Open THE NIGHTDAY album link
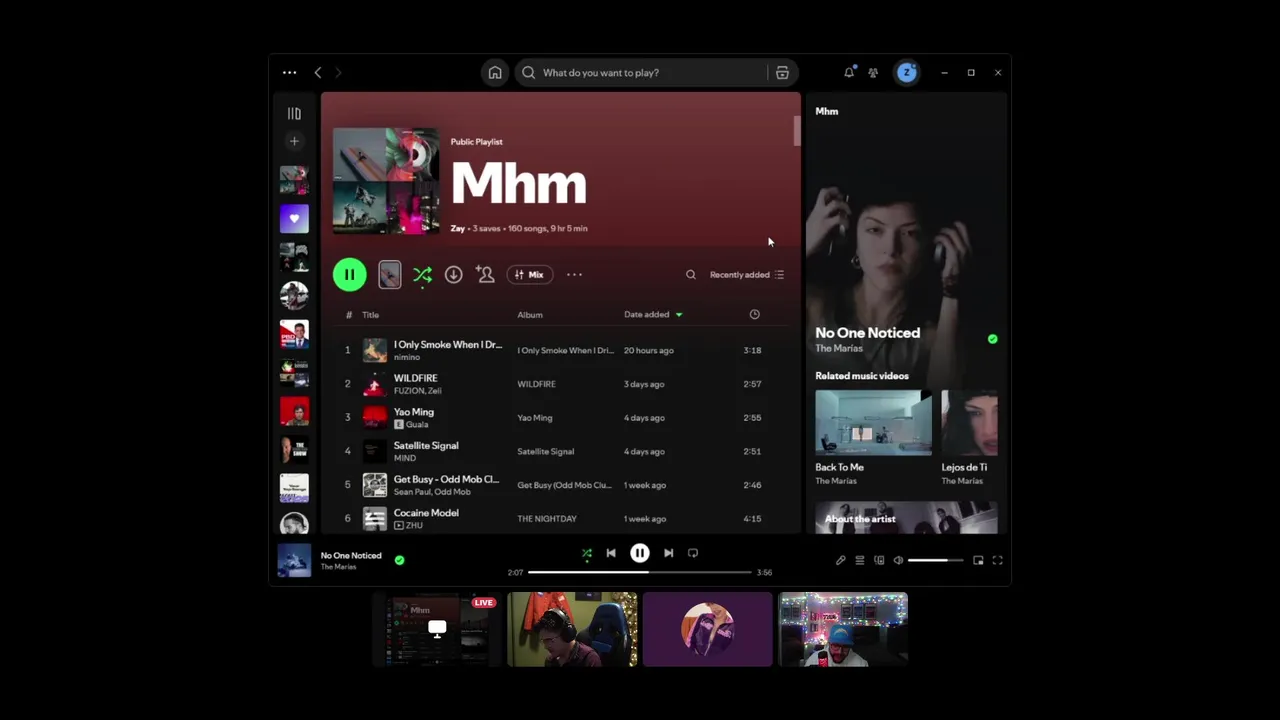 [x=547, y=519]
